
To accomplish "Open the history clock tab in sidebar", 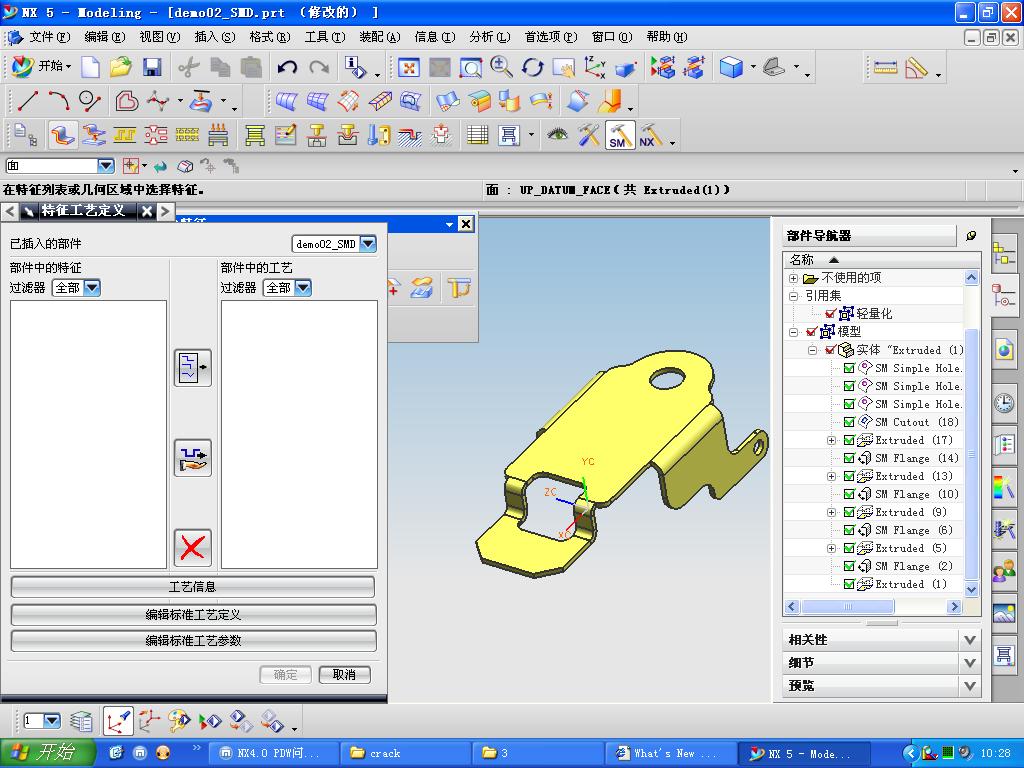I will (x=1004, y=402).
